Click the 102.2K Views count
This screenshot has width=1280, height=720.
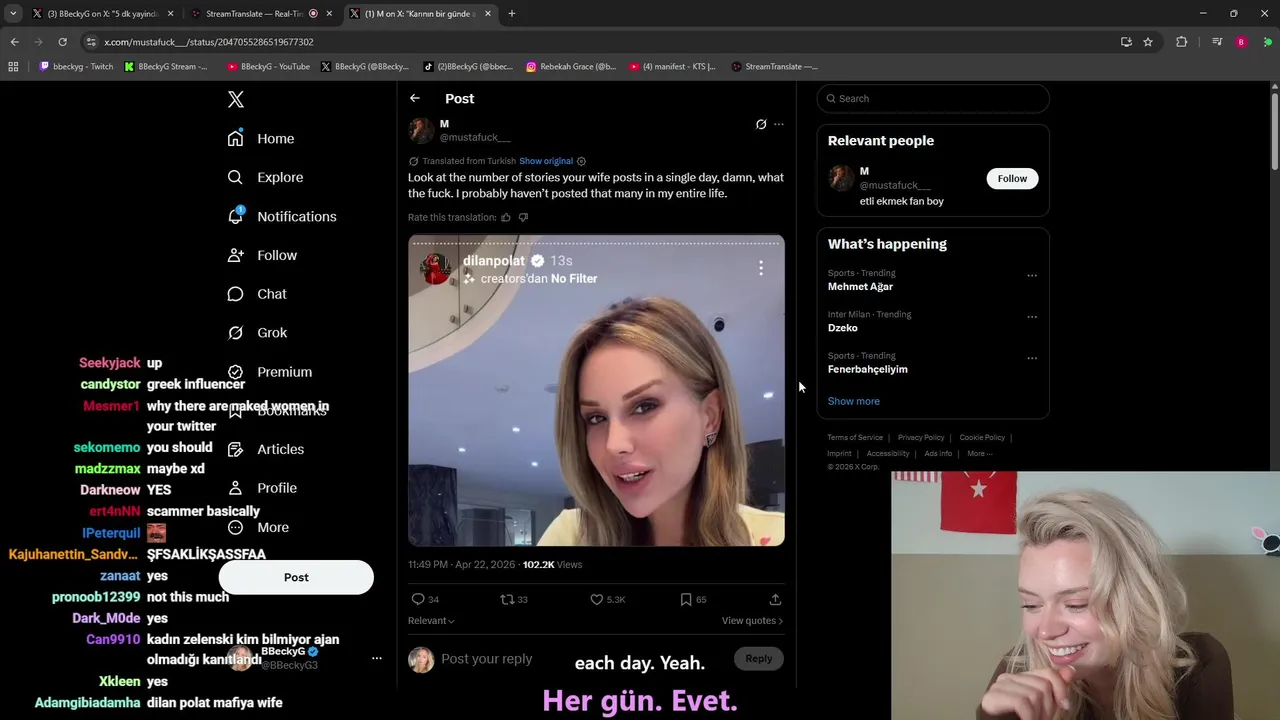click(552, 565)
